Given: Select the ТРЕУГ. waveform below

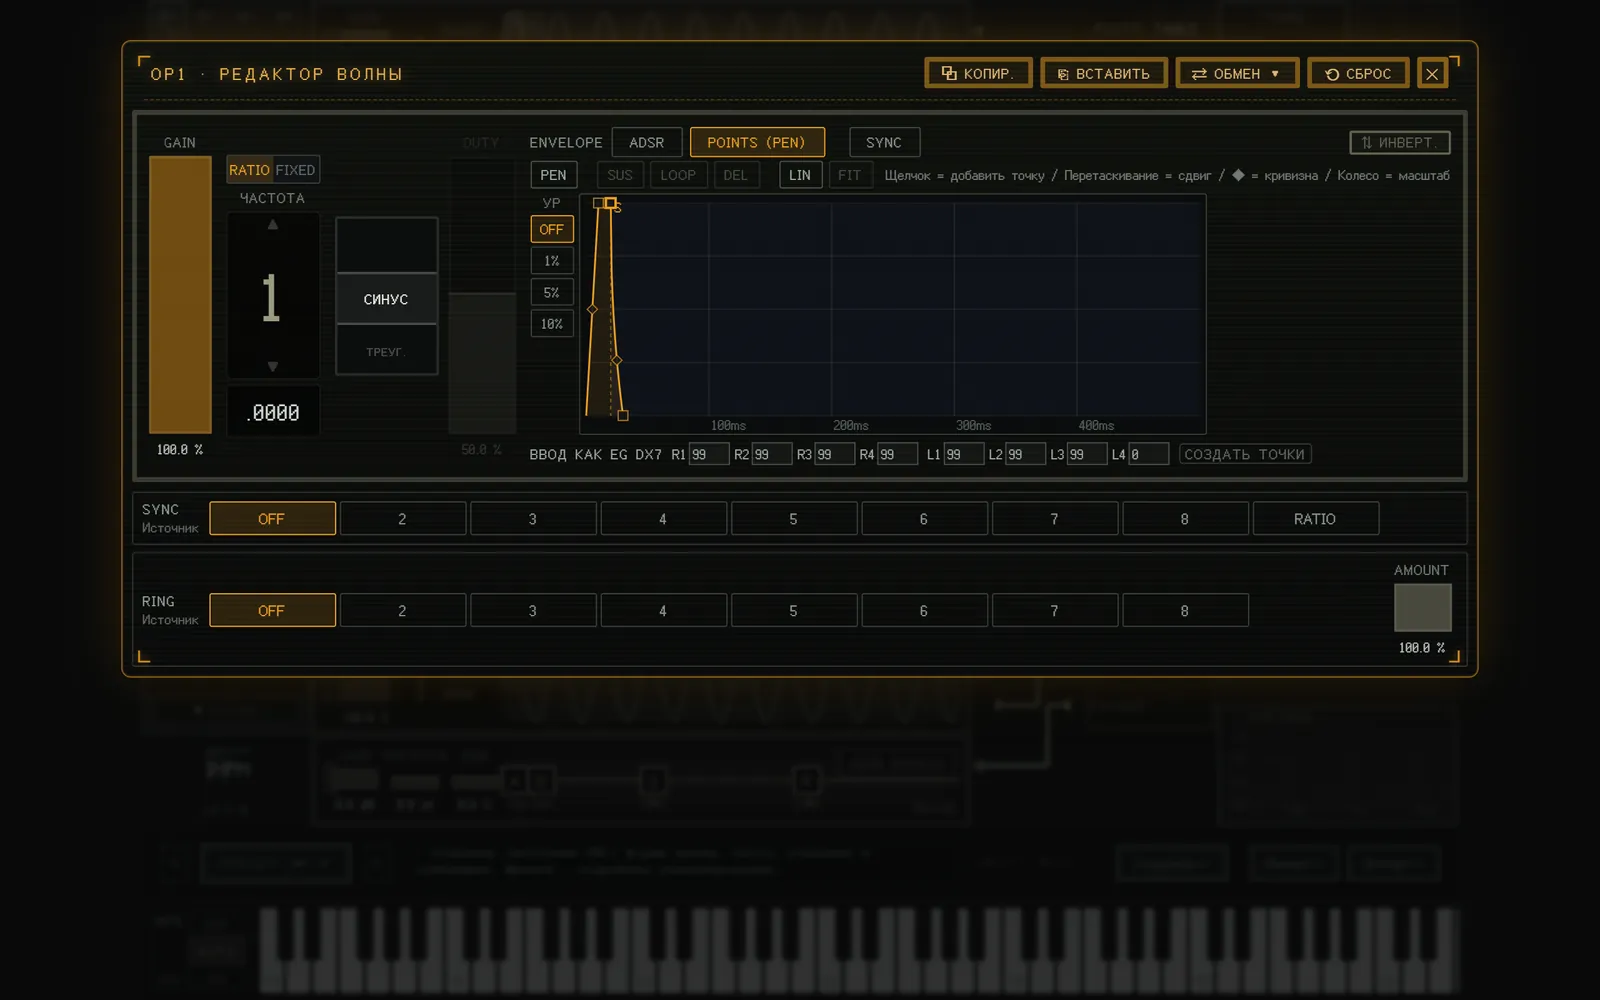Looking at the screenshot, I should (386, 351).
